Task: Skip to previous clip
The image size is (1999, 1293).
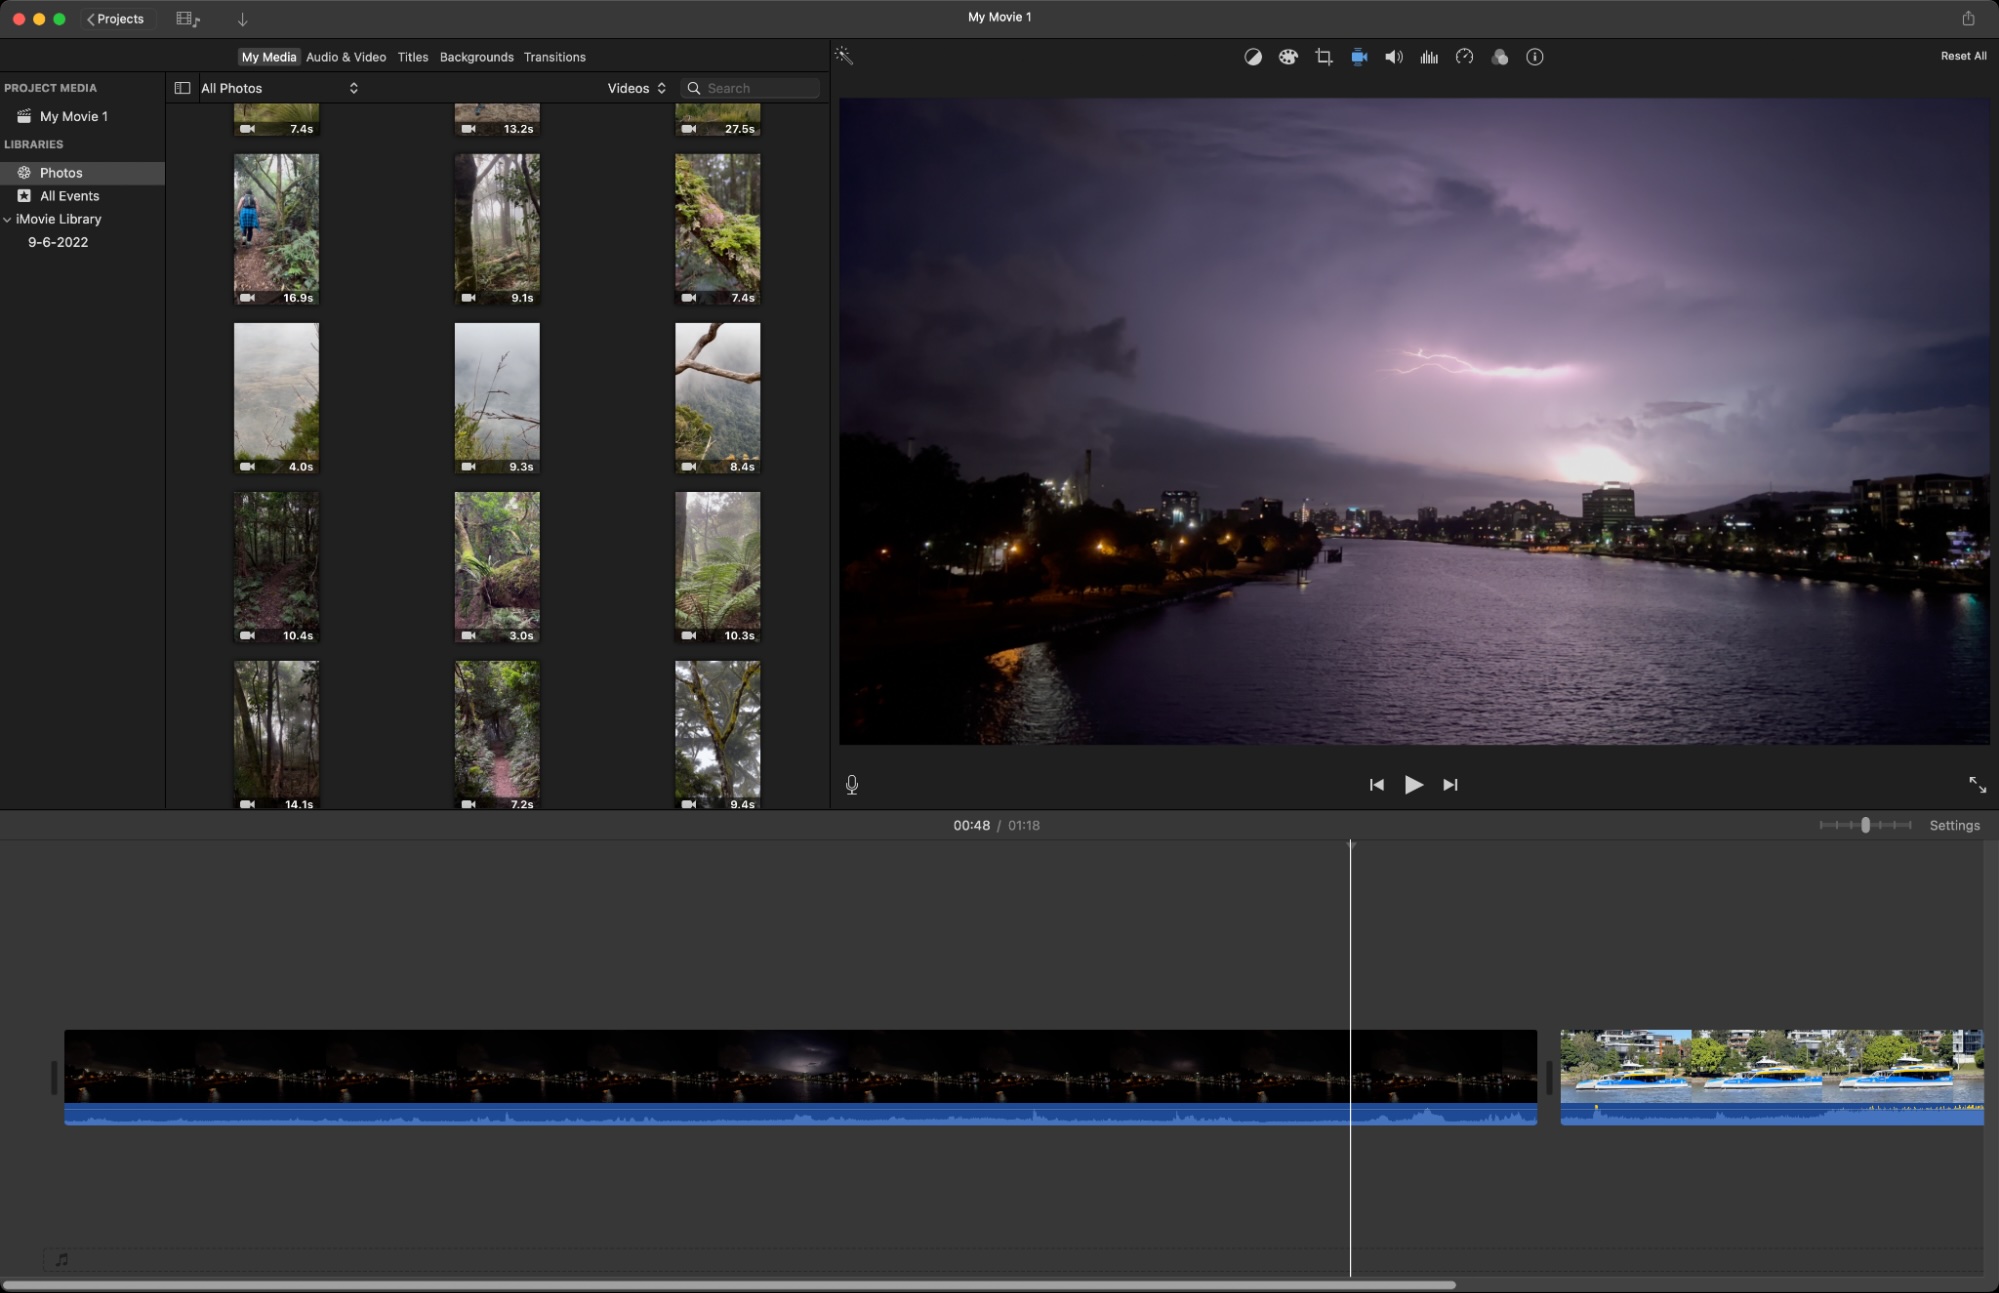Action: pos(1377,785)
